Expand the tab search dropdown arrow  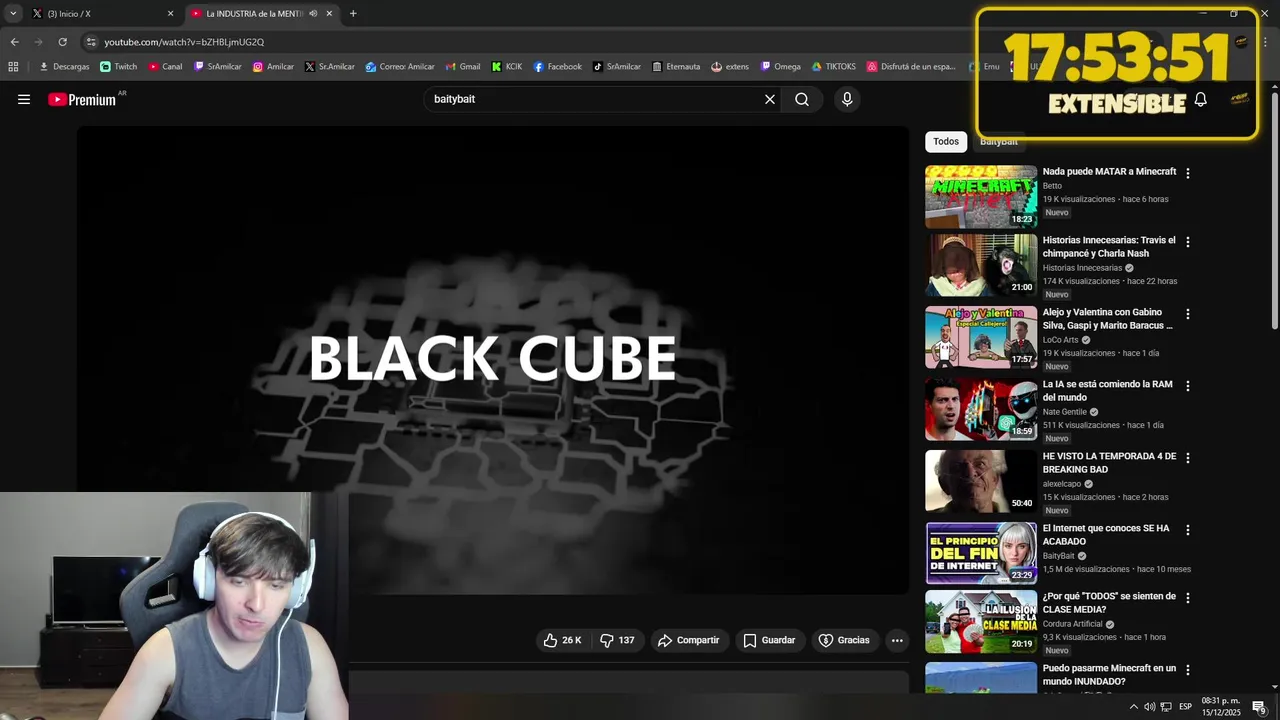(13, 14)
